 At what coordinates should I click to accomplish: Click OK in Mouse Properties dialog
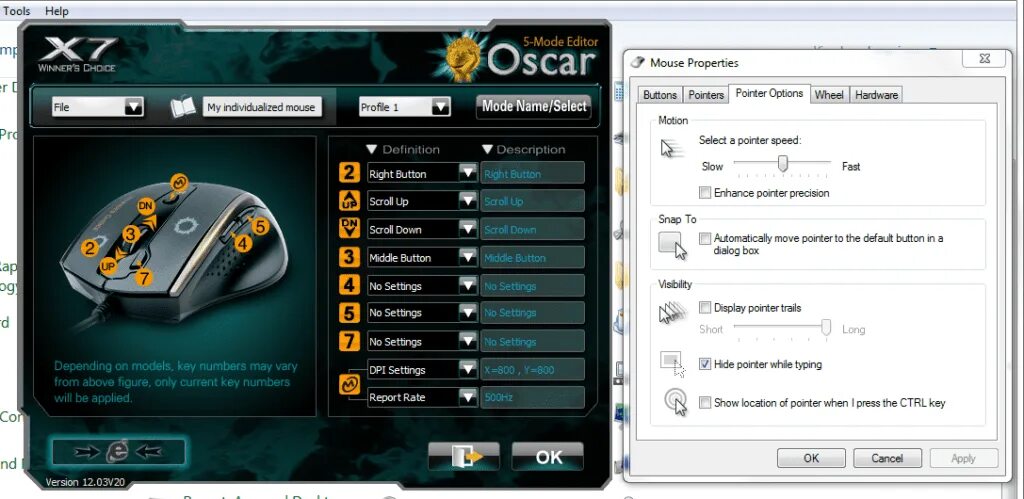coord(810,458)
